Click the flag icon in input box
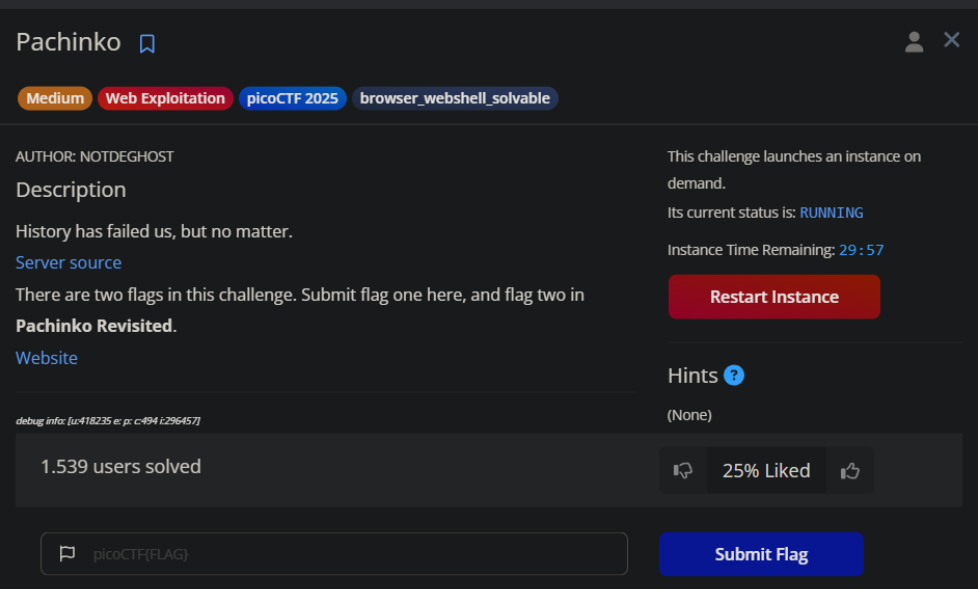 (67, 553)
